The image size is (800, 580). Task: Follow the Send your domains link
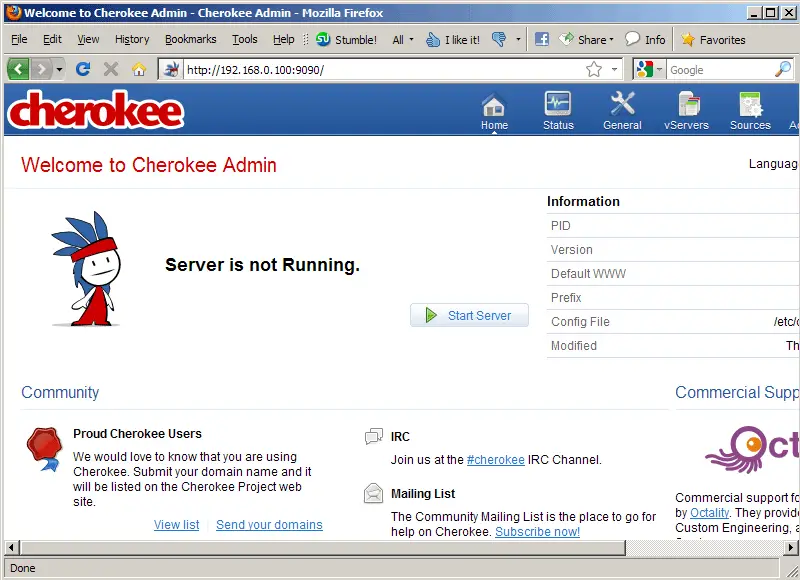pyautogui.click(x=269, y=524)
